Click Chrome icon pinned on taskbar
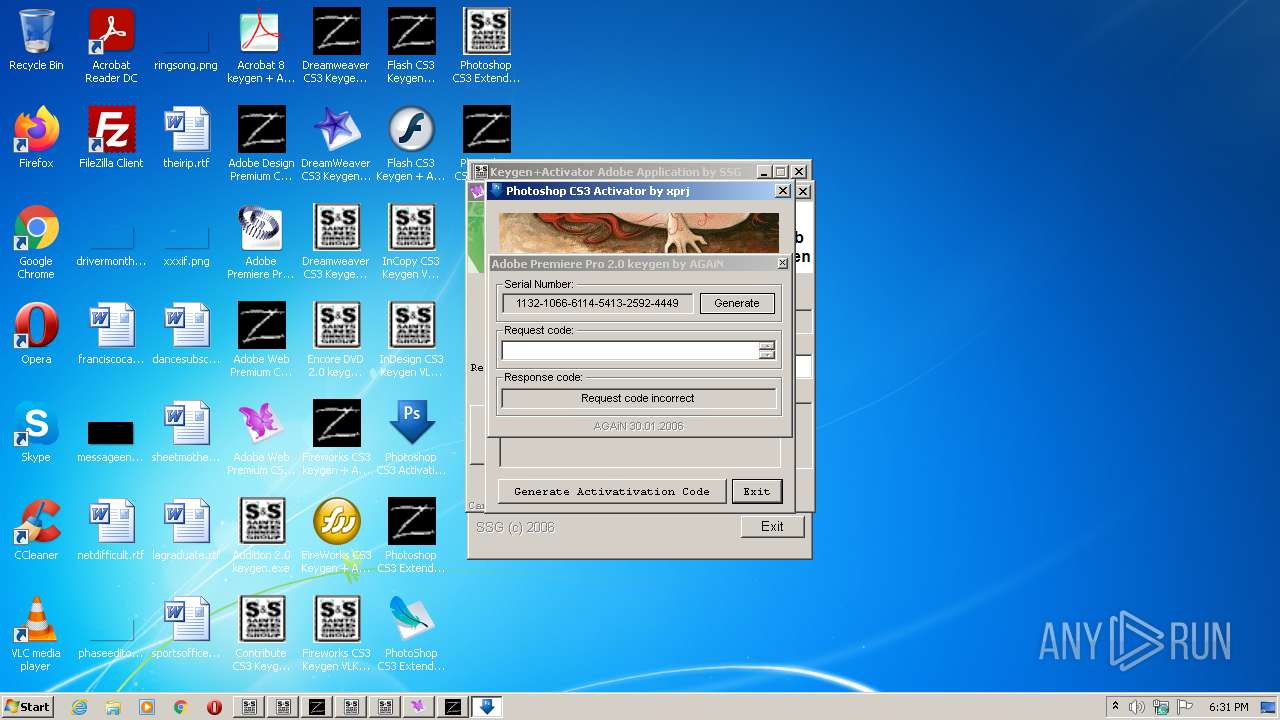The height and width of the screenshot is (720, 1280). 181,707
